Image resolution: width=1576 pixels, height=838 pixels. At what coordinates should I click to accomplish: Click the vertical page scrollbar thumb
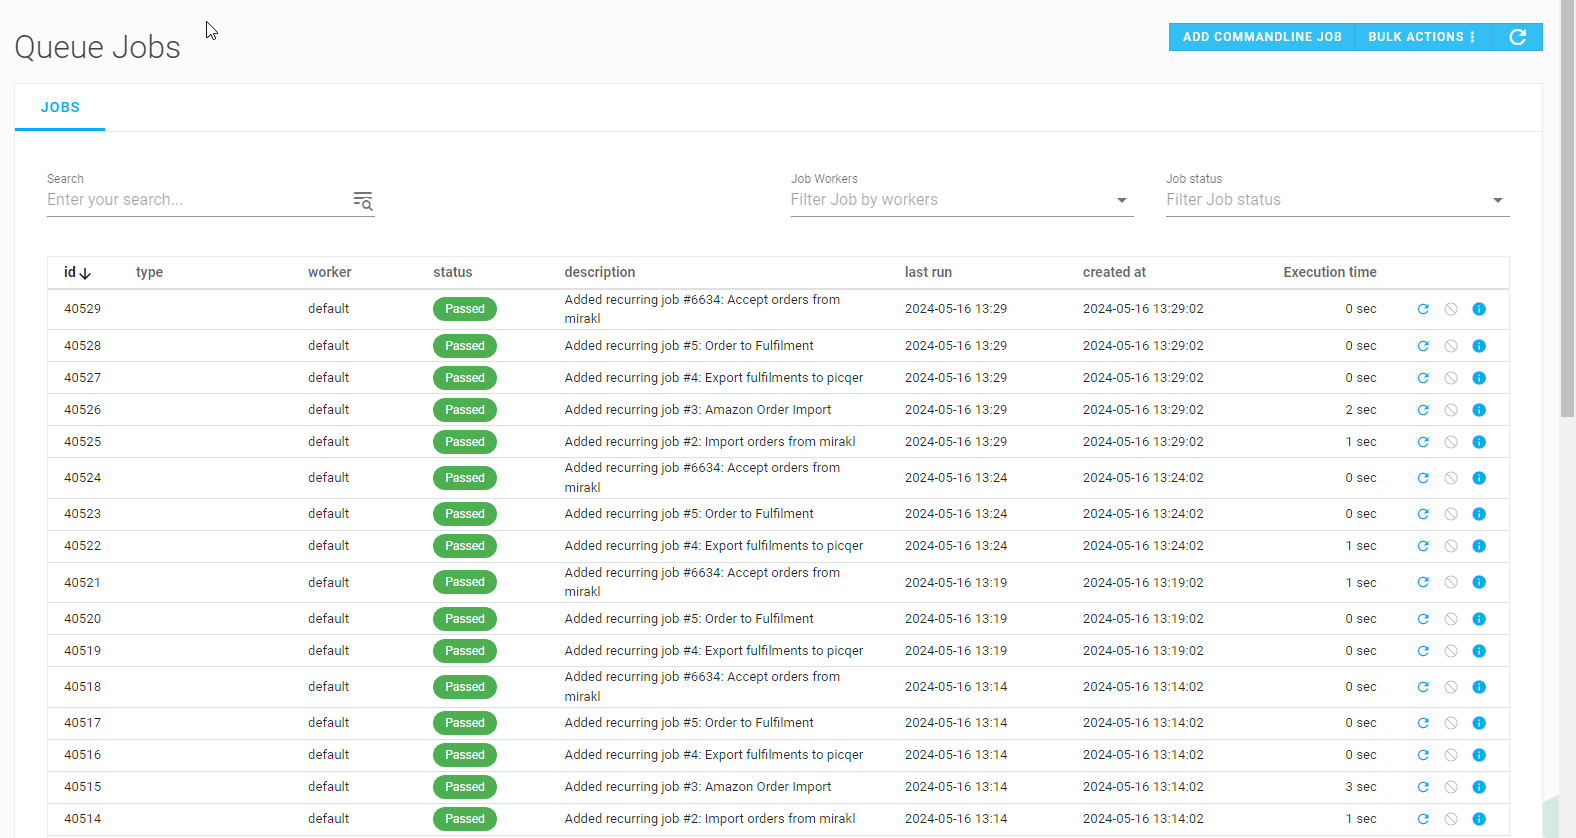click(x=1567, y=208)
